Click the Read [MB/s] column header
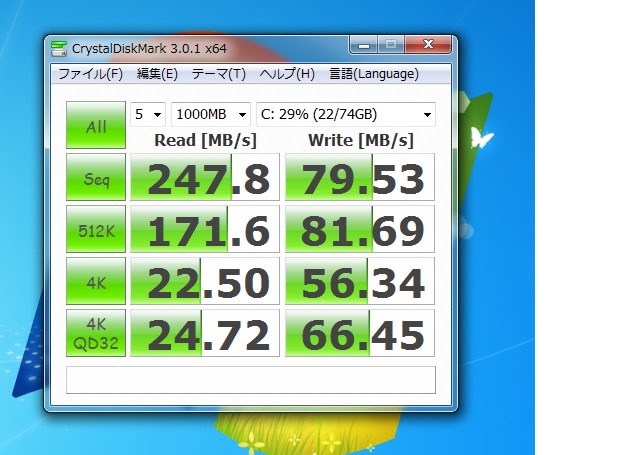The height and width of the screenshot is (455, 631). [x=205, y=140]
